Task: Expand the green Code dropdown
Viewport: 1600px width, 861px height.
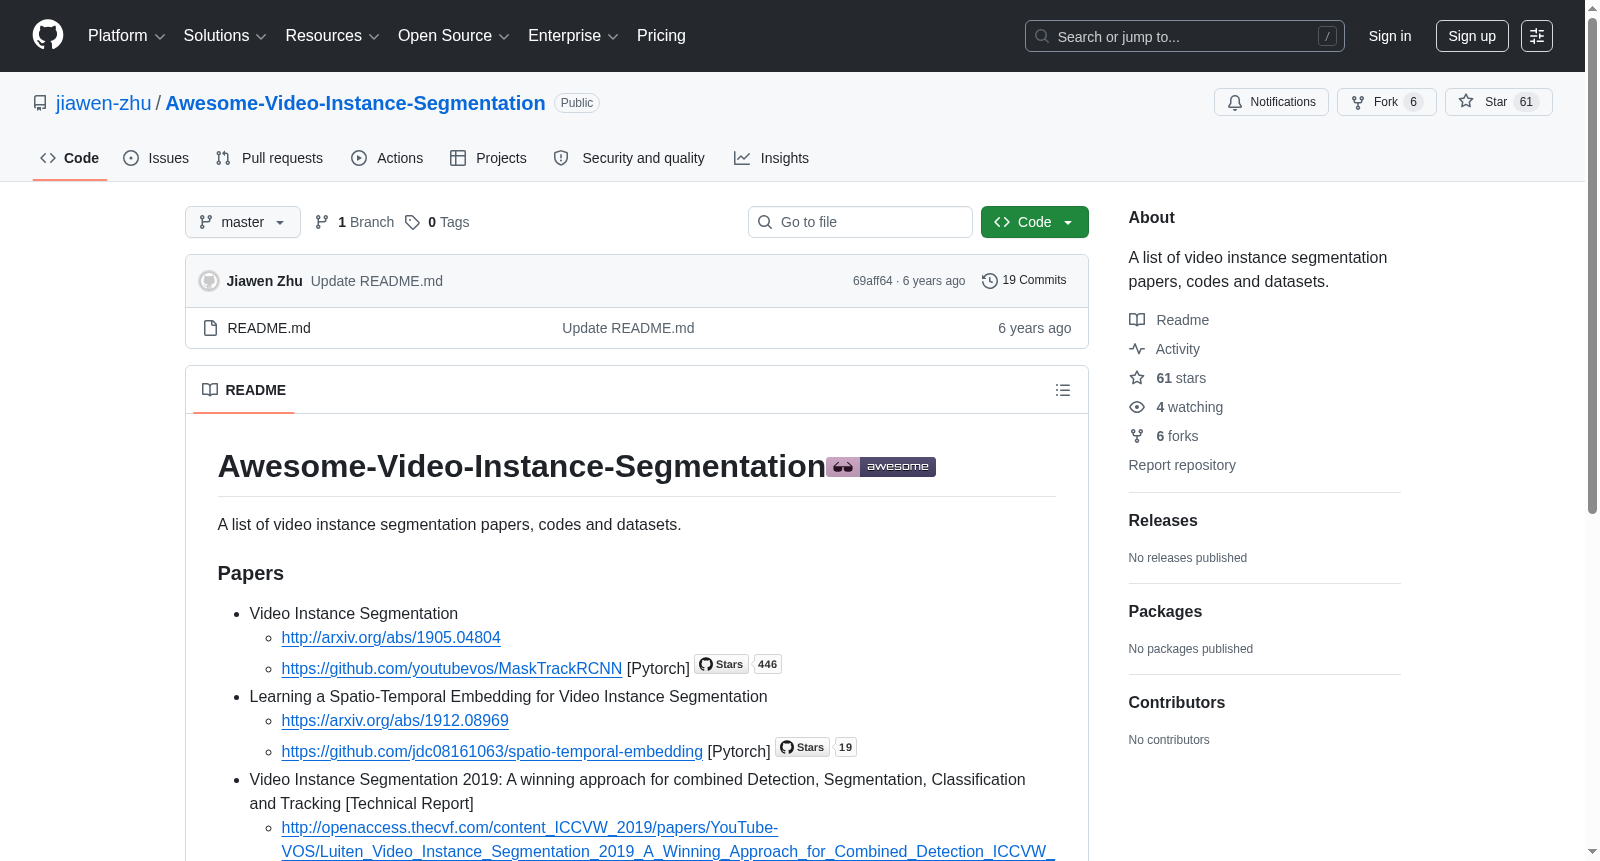Action: pos(1035,222)
